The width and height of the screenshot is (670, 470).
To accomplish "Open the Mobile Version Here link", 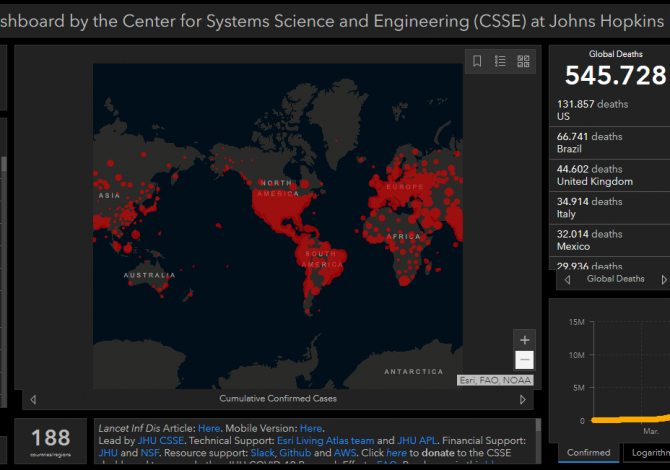I will pyautogui.click(x=311, y=428).
